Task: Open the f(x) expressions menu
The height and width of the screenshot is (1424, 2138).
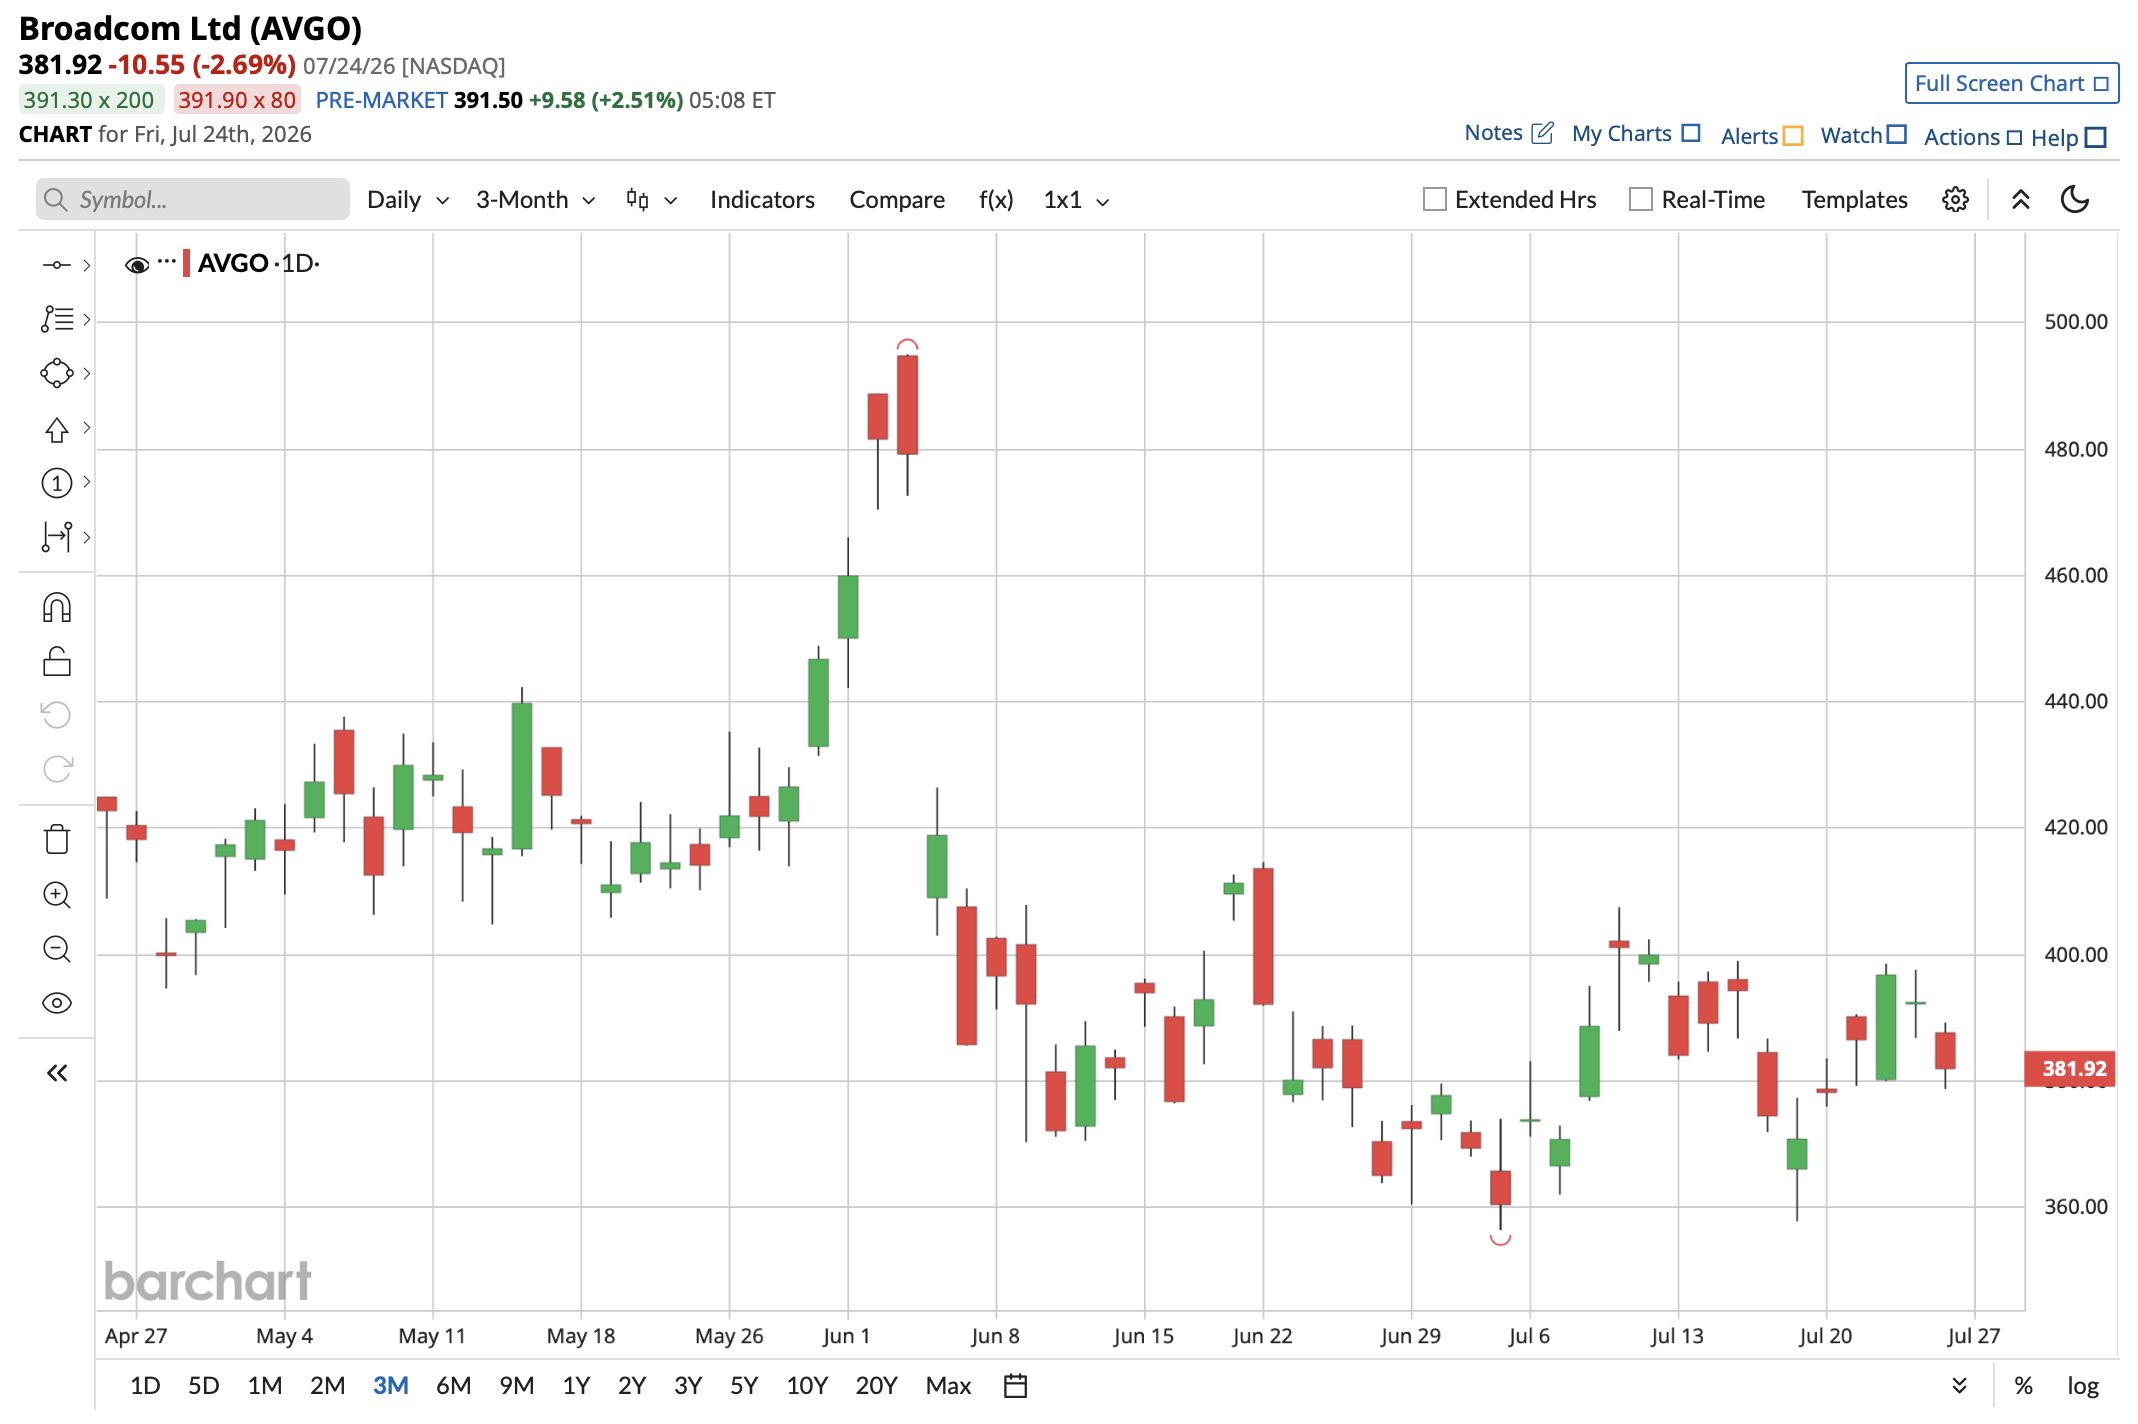Action: click(996, 200)
